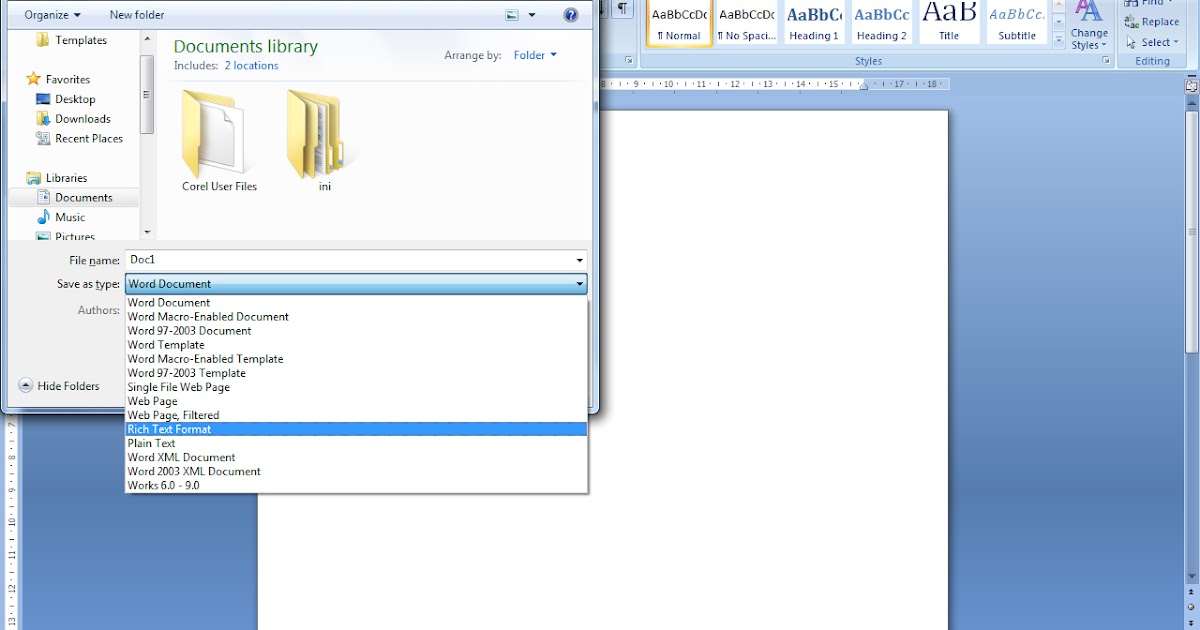Choose Works 6.0 - 9.0 type
The width and height of the screenshot is (1200, 630).
356,485
